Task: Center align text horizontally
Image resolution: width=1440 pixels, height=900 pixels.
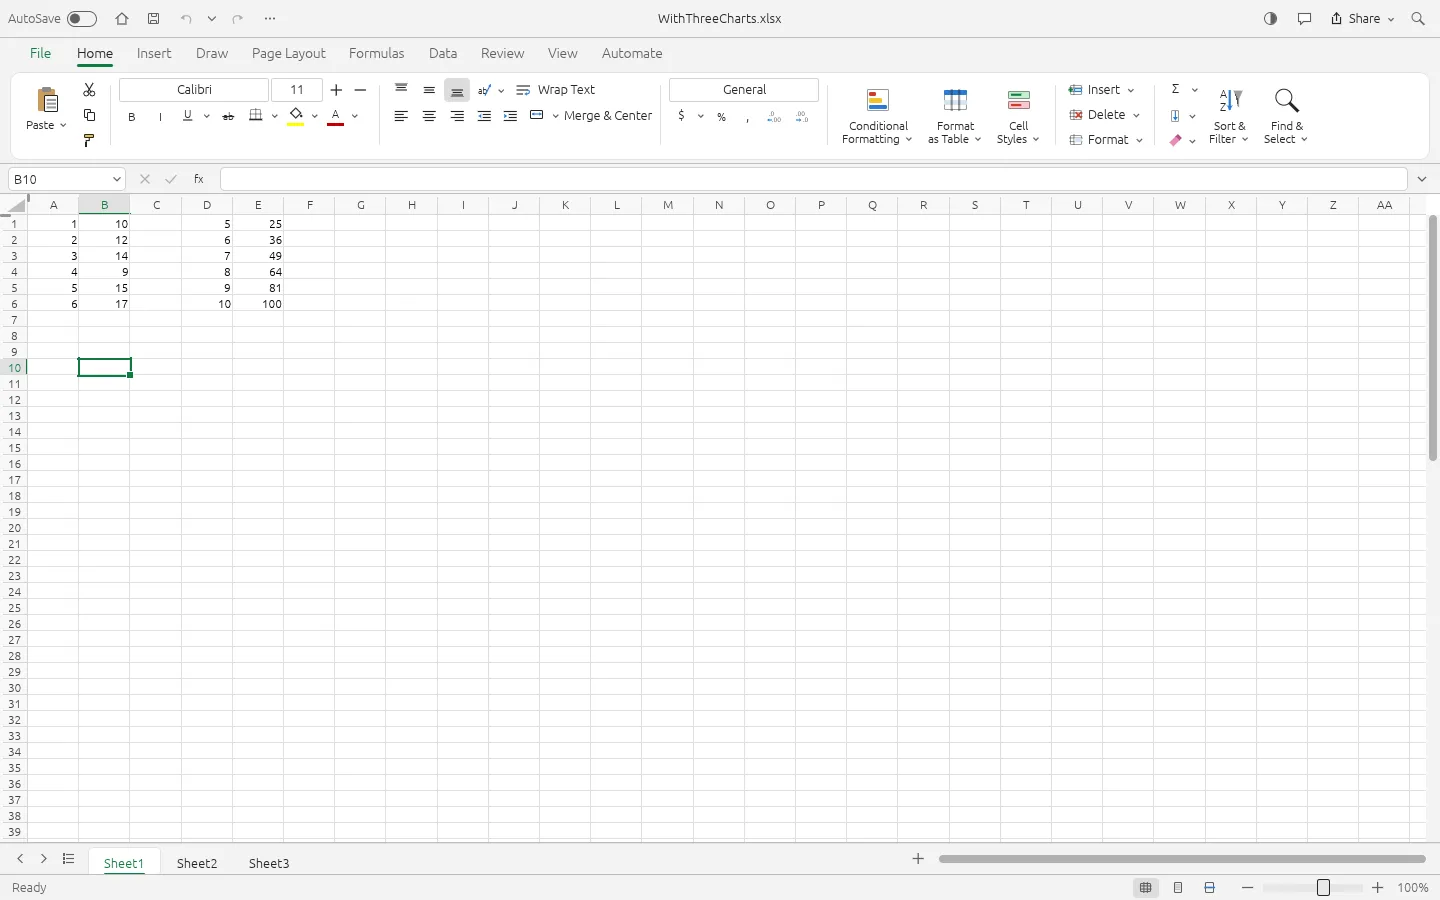Action: point(429,116)
